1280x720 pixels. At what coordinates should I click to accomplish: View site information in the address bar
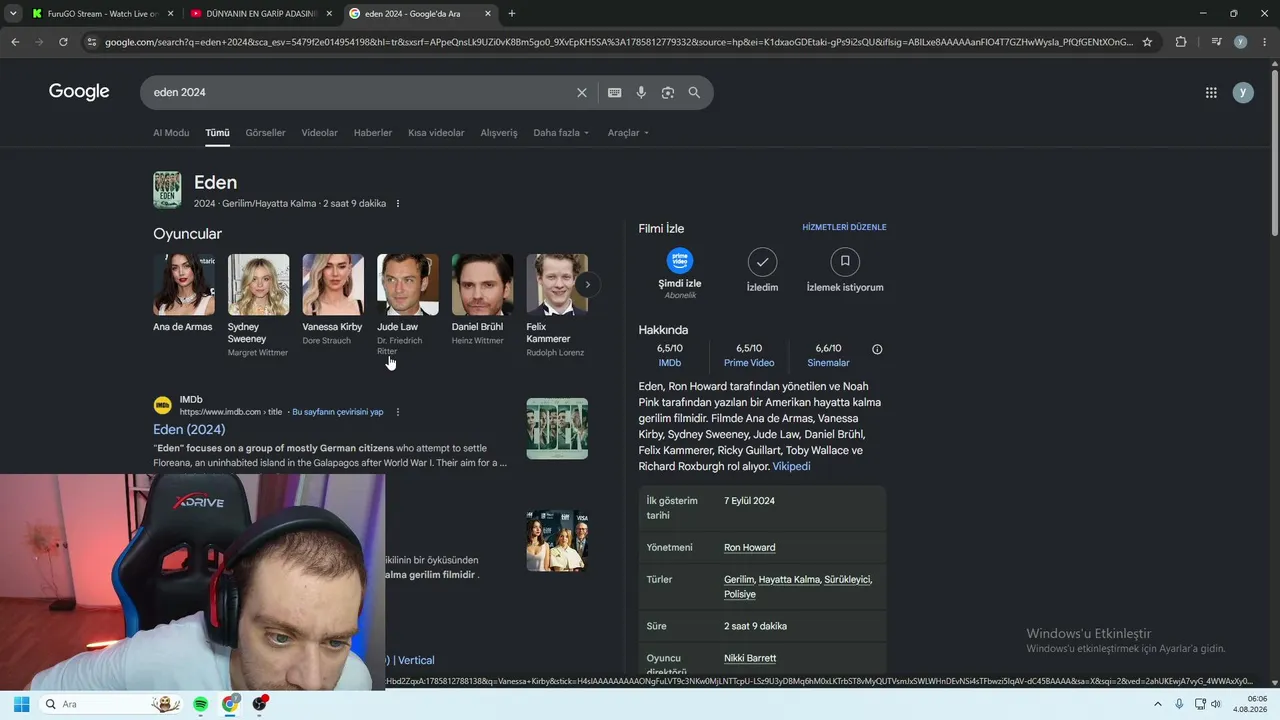92,42
